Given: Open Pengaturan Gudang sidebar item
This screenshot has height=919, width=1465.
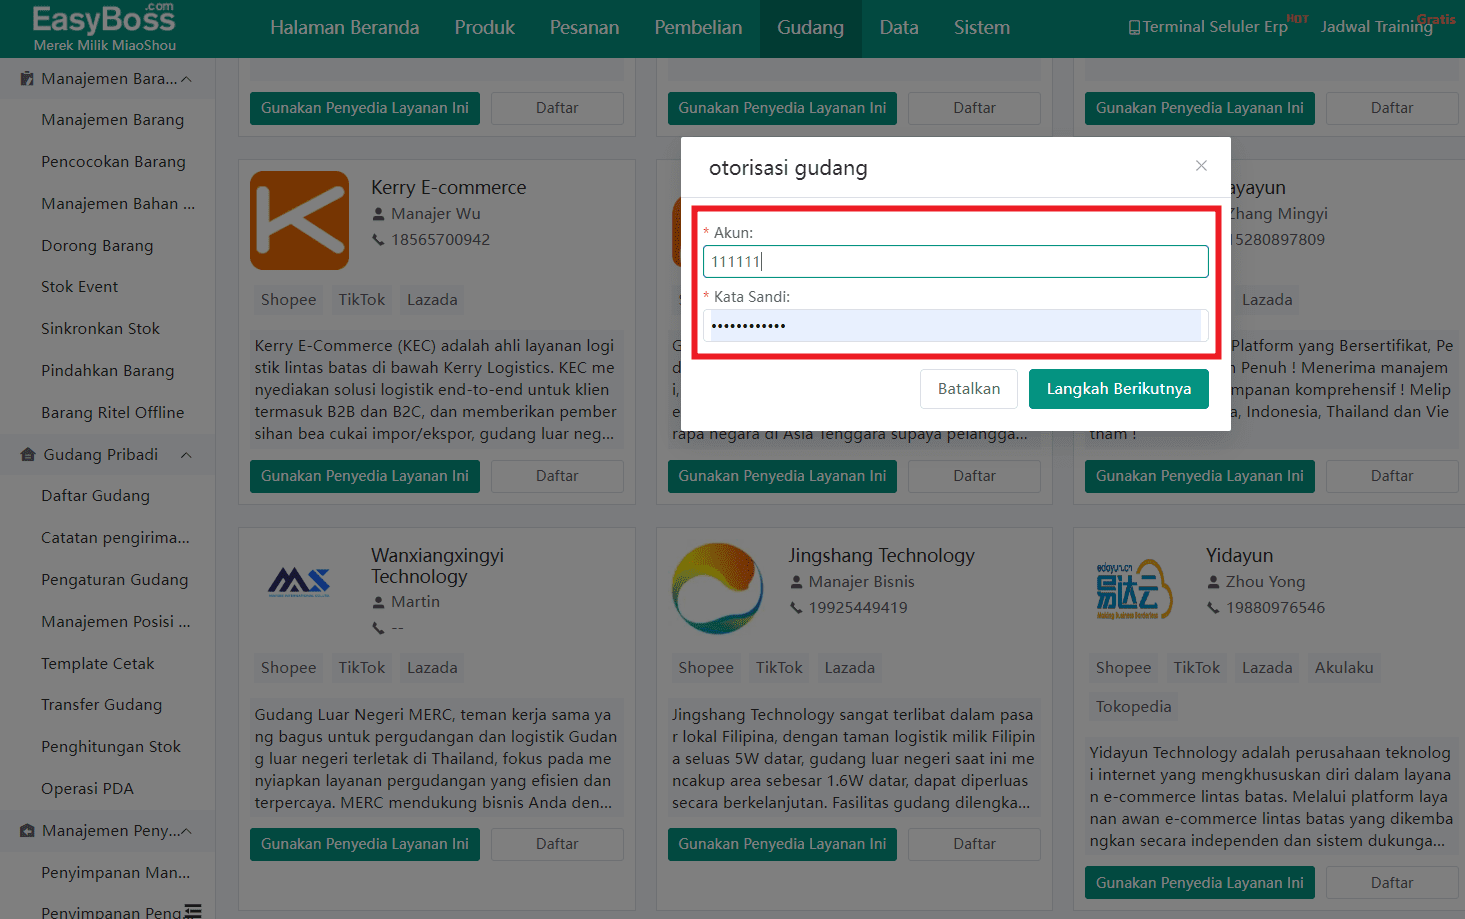Looking at the screenshot, I should coord(114,580).
